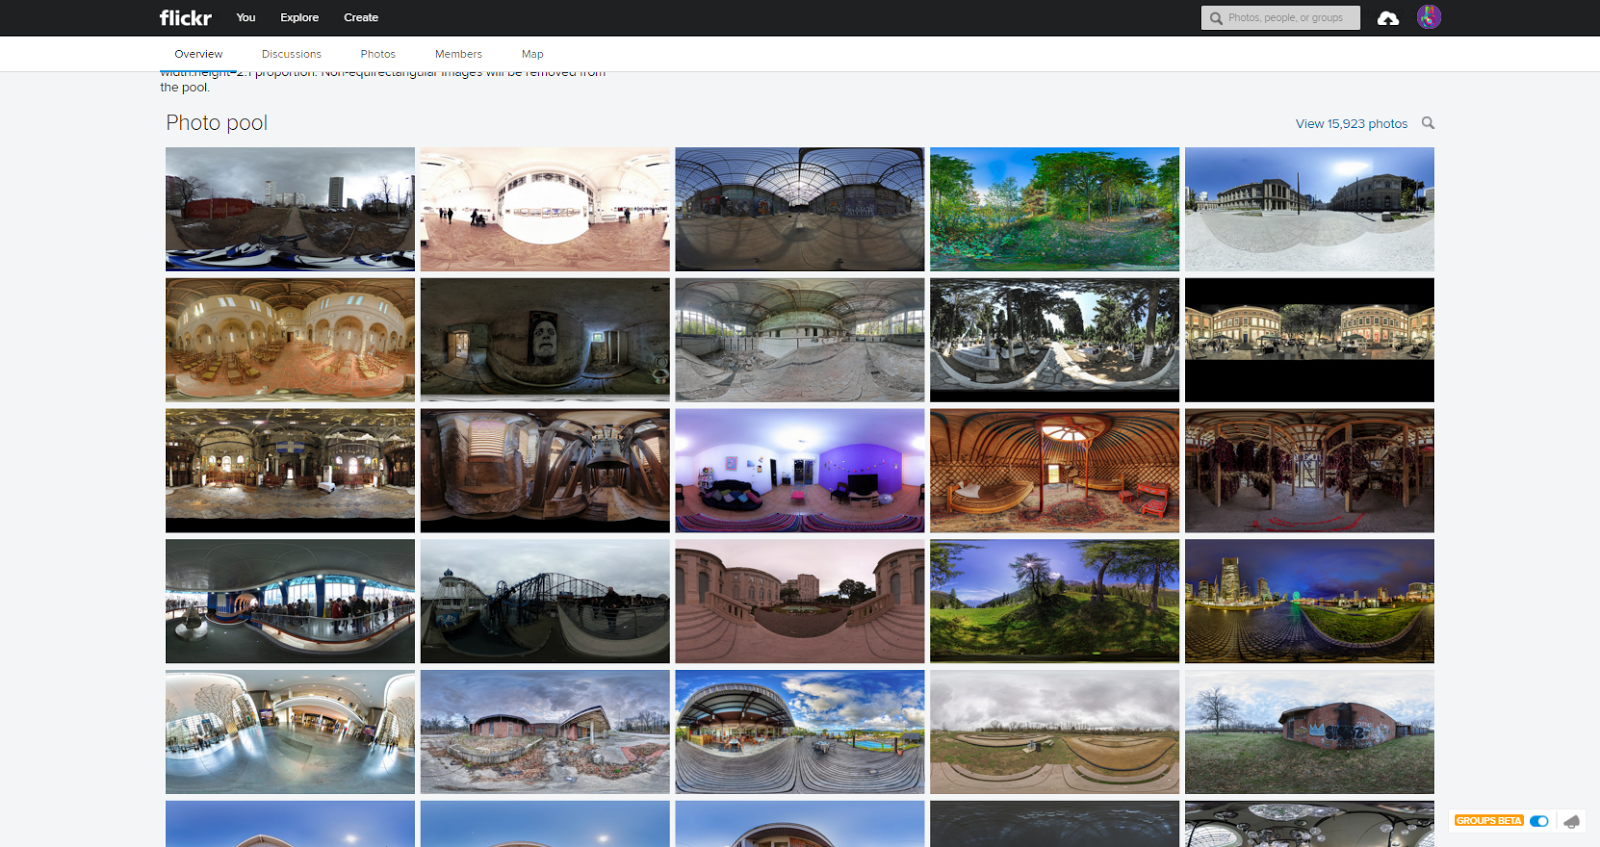
Task: Open the Create menu
Action: (x=361, y=18)
